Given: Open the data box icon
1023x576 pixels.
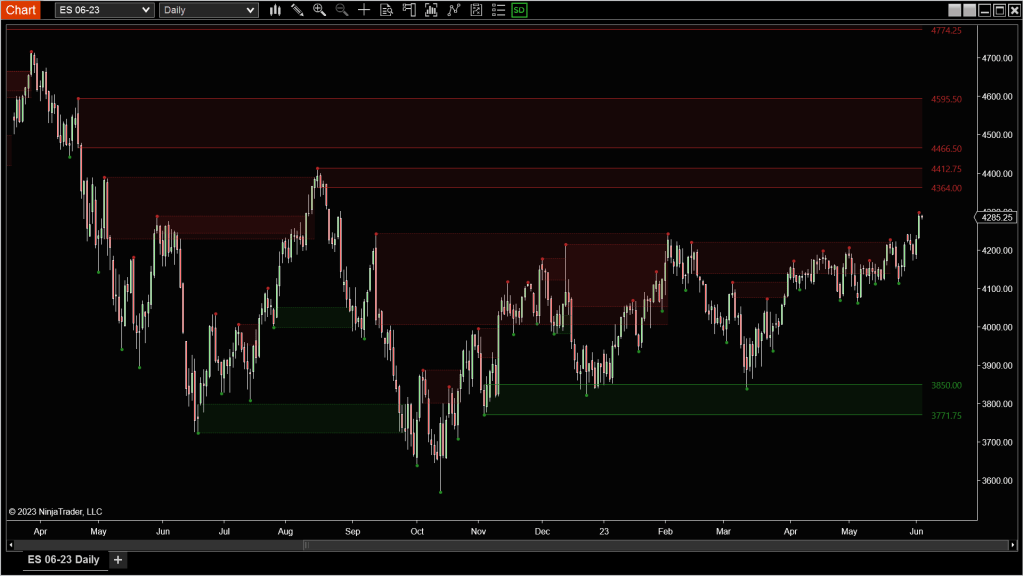Looking at the screenshot, I should [x=386, y=10].
